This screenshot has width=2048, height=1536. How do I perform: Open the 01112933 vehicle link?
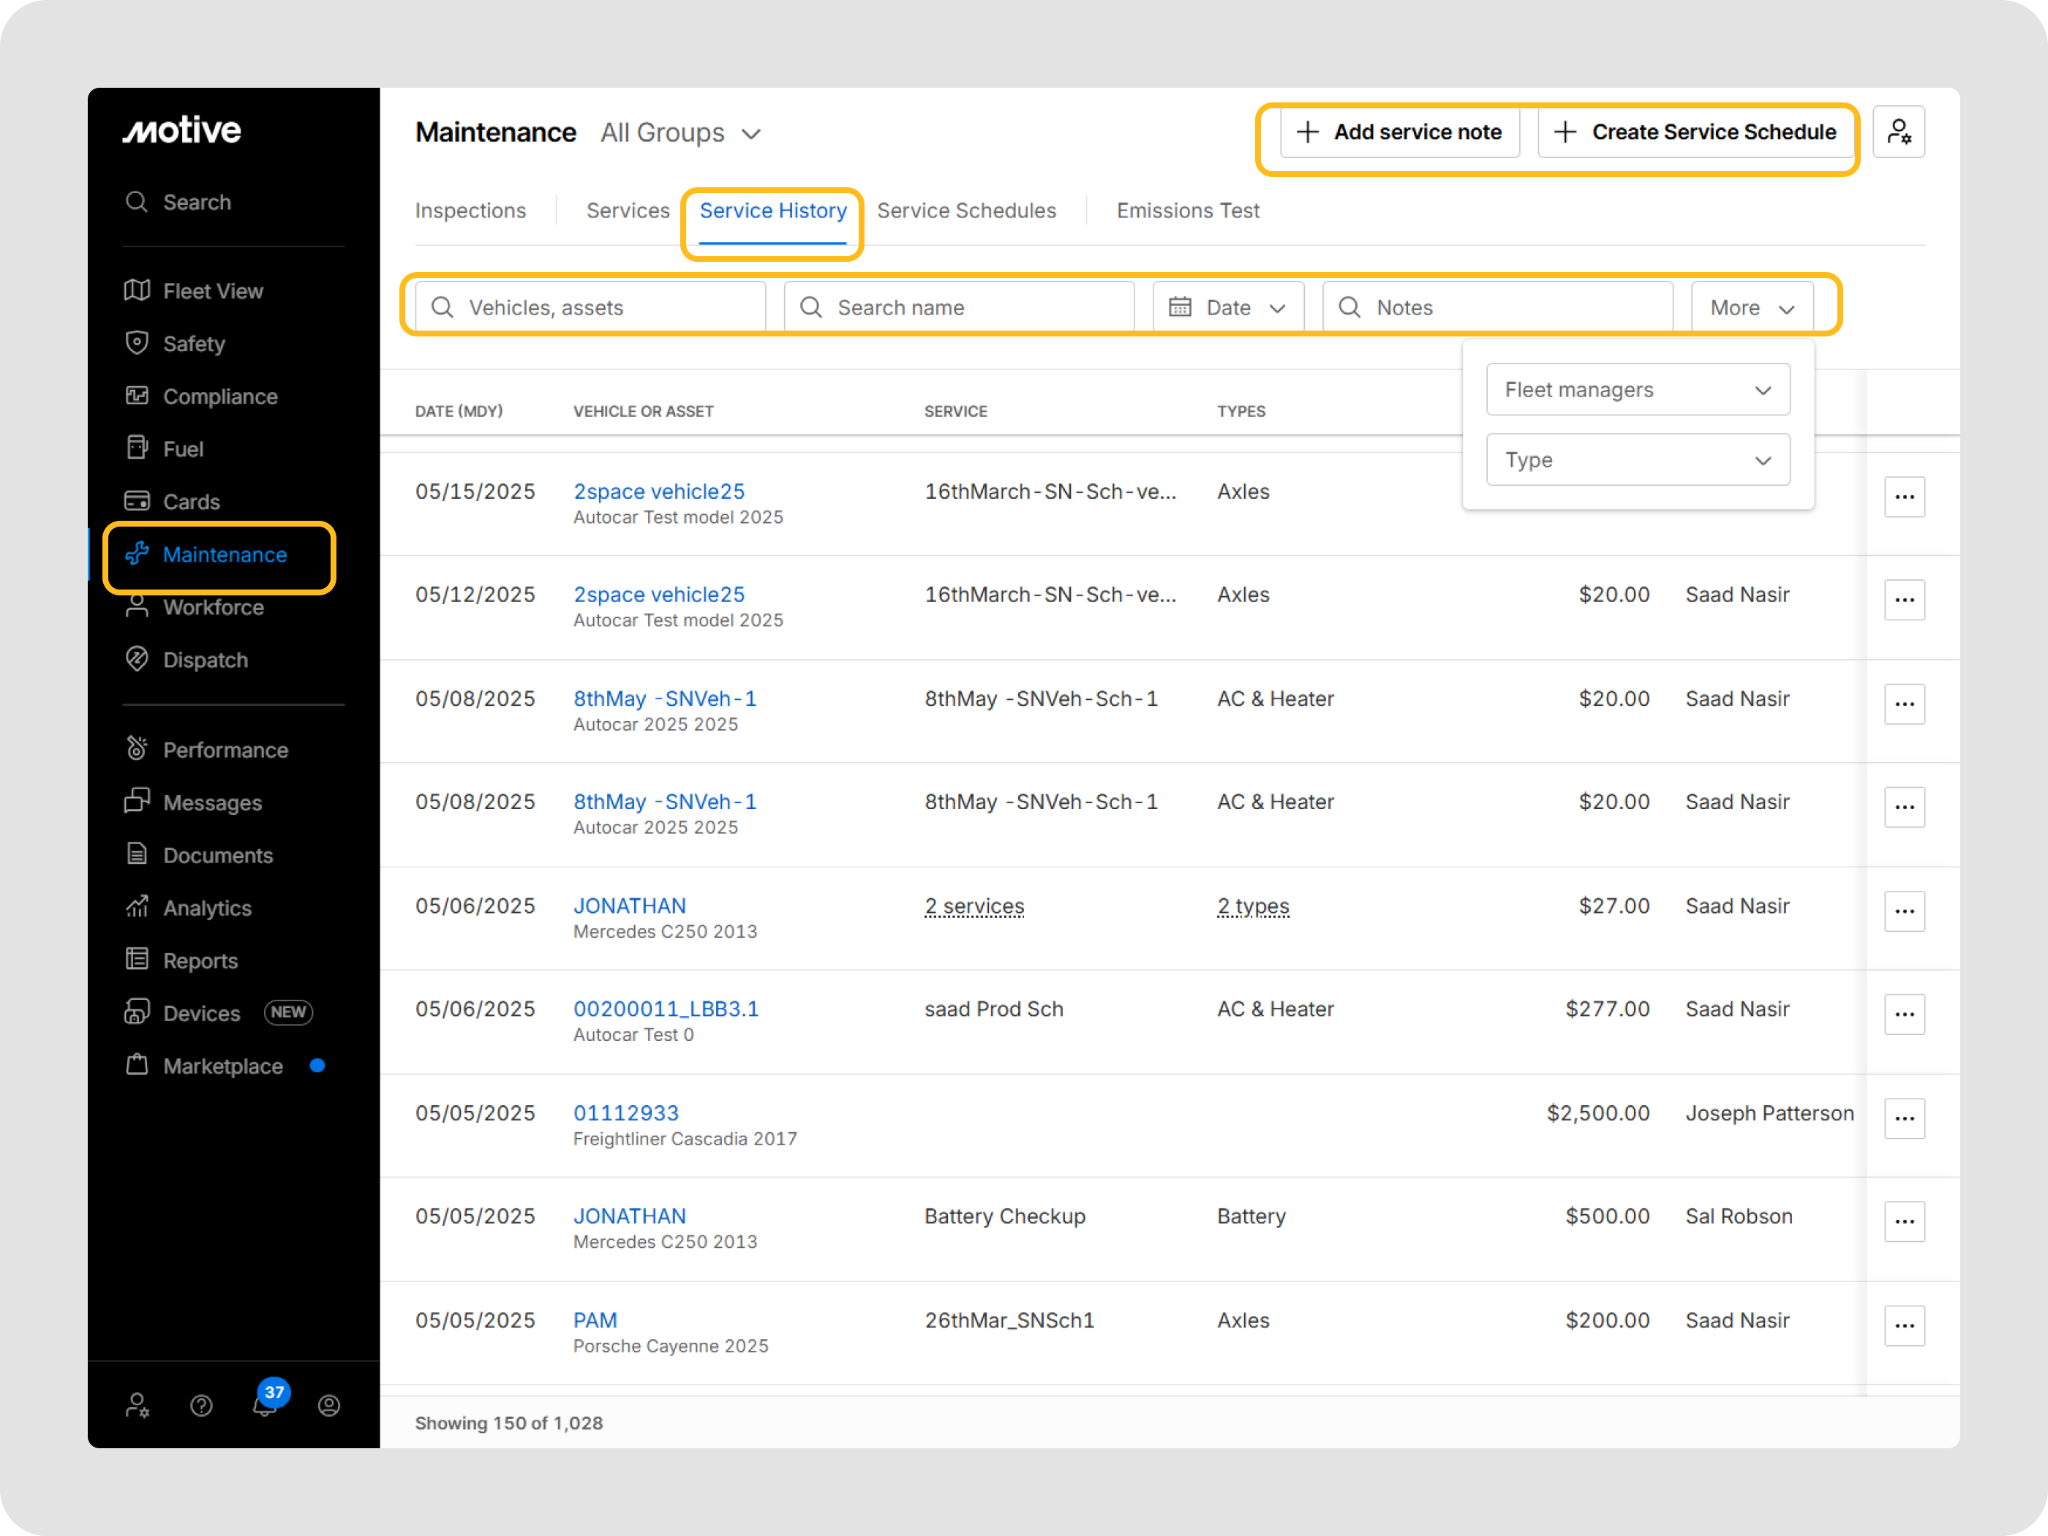[626, 1113]
